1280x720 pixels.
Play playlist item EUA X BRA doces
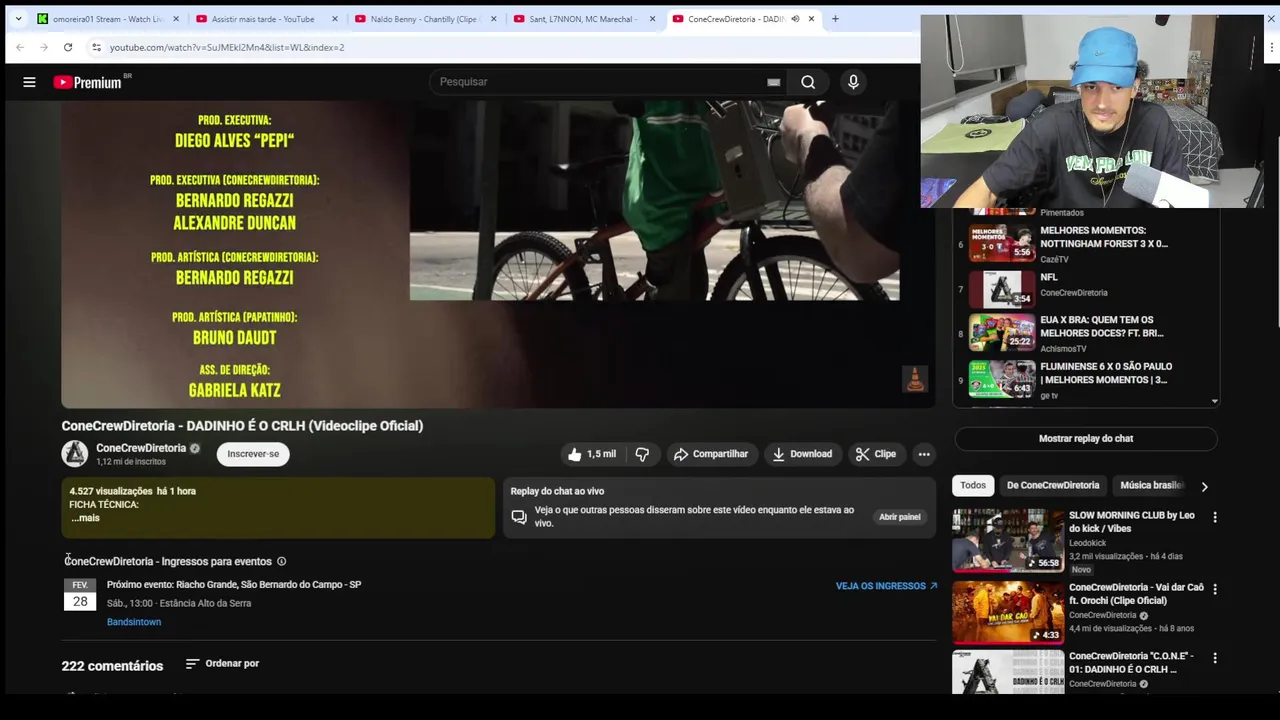point(1085,333)
